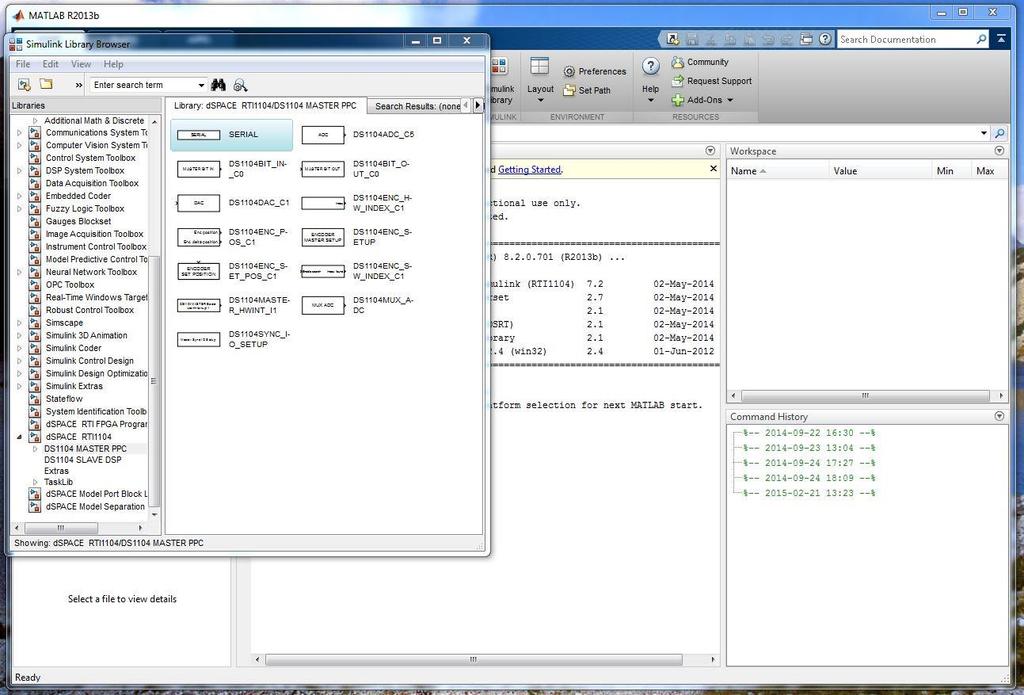
Task: Click the Community button label
Action: (x=707, y=62)
